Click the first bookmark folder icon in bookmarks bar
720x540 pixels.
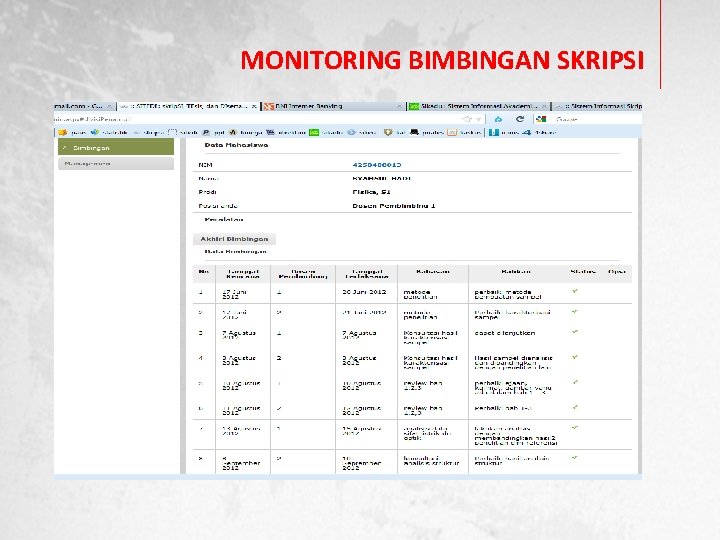pyautogui.click(x=63, y=132)
